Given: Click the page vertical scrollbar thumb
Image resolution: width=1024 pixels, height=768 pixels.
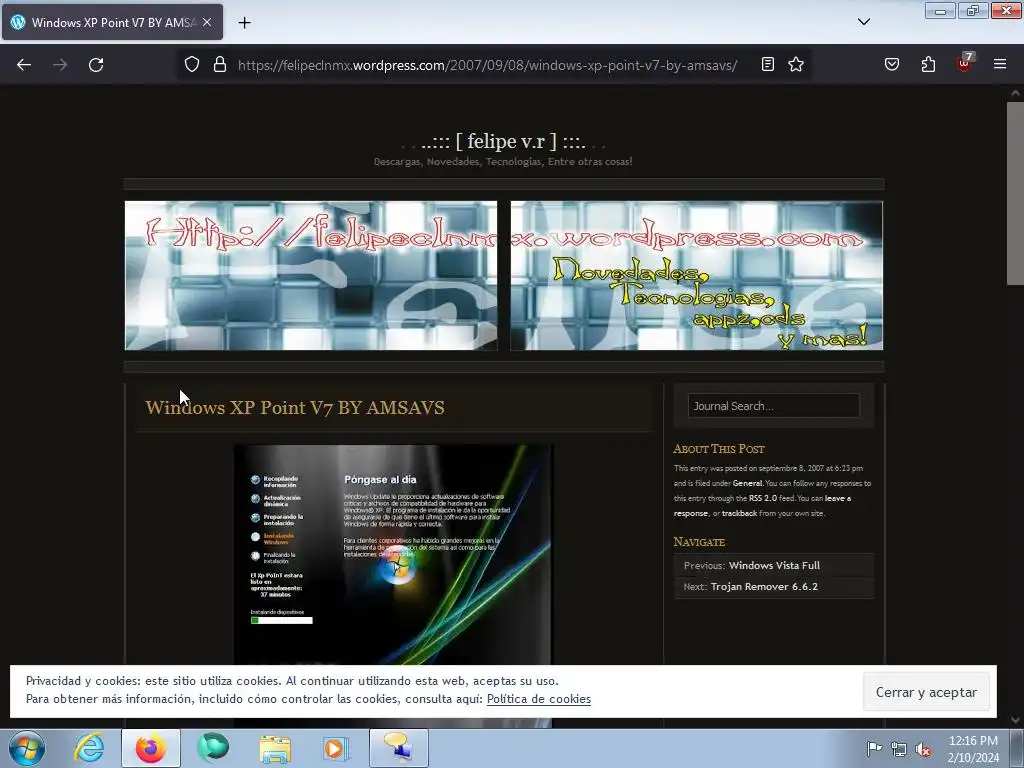Looking at the screenshot, I should pyautogui.click(x=1015, y=193).
